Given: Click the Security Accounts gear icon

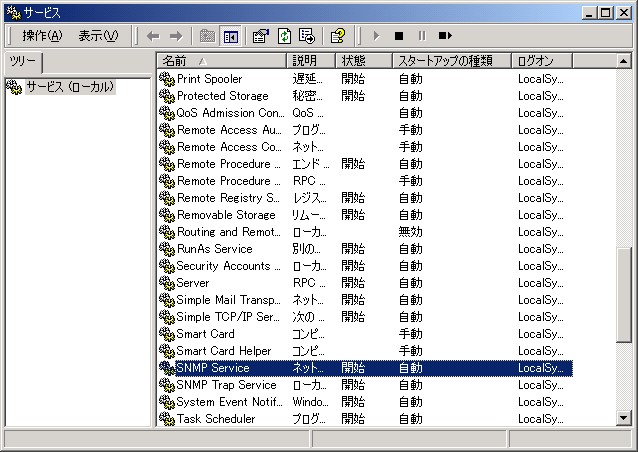Looking at the screenshot, I should 166,266.
